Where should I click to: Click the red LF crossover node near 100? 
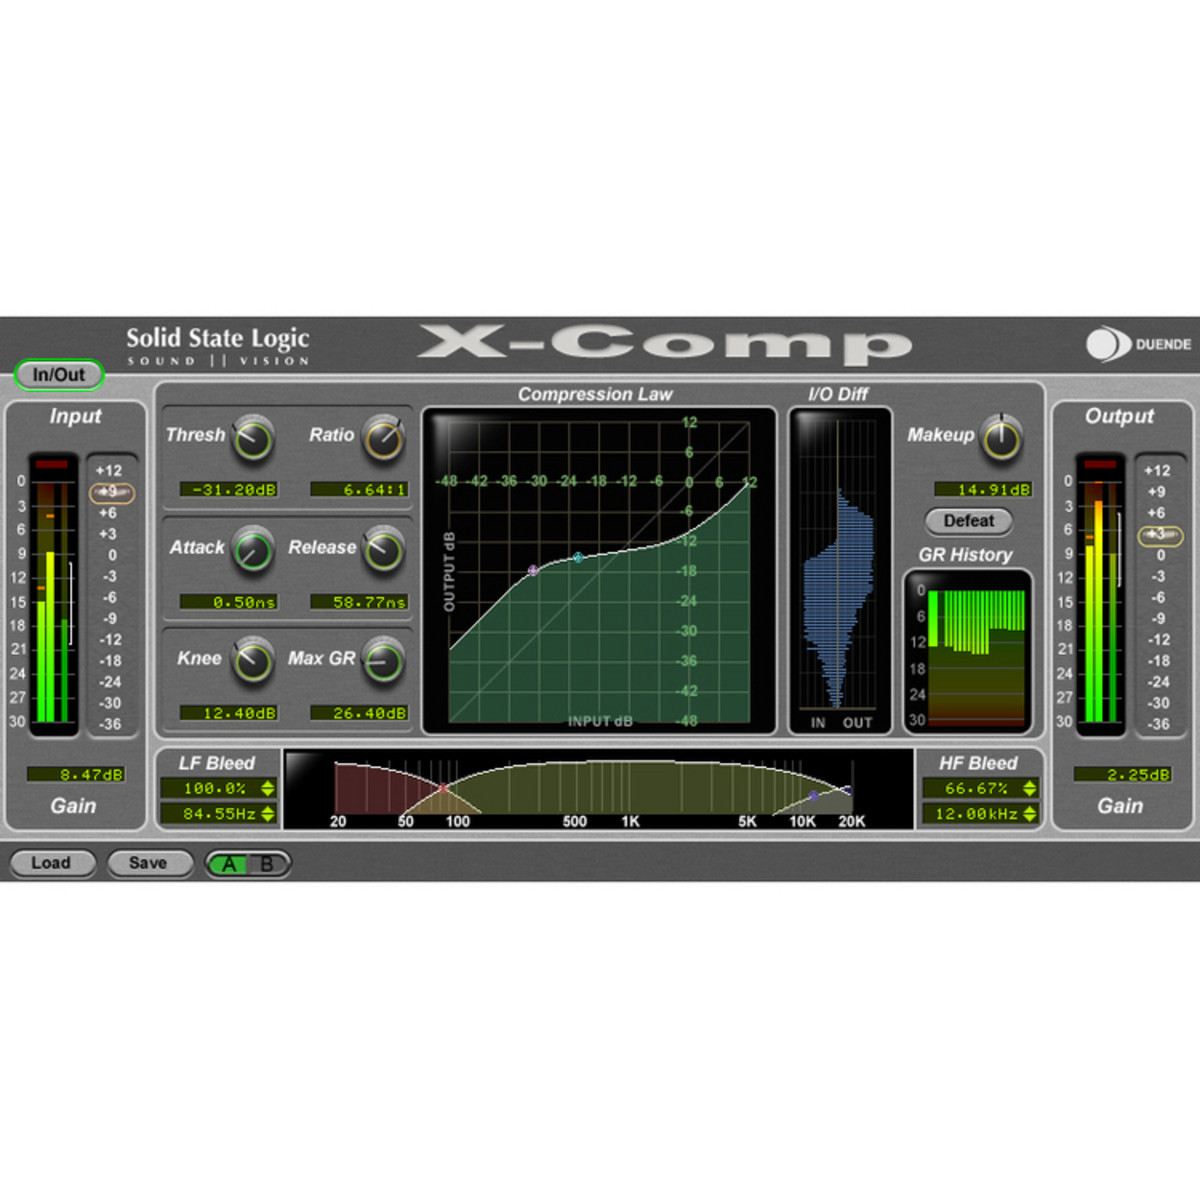coord(443,789)
